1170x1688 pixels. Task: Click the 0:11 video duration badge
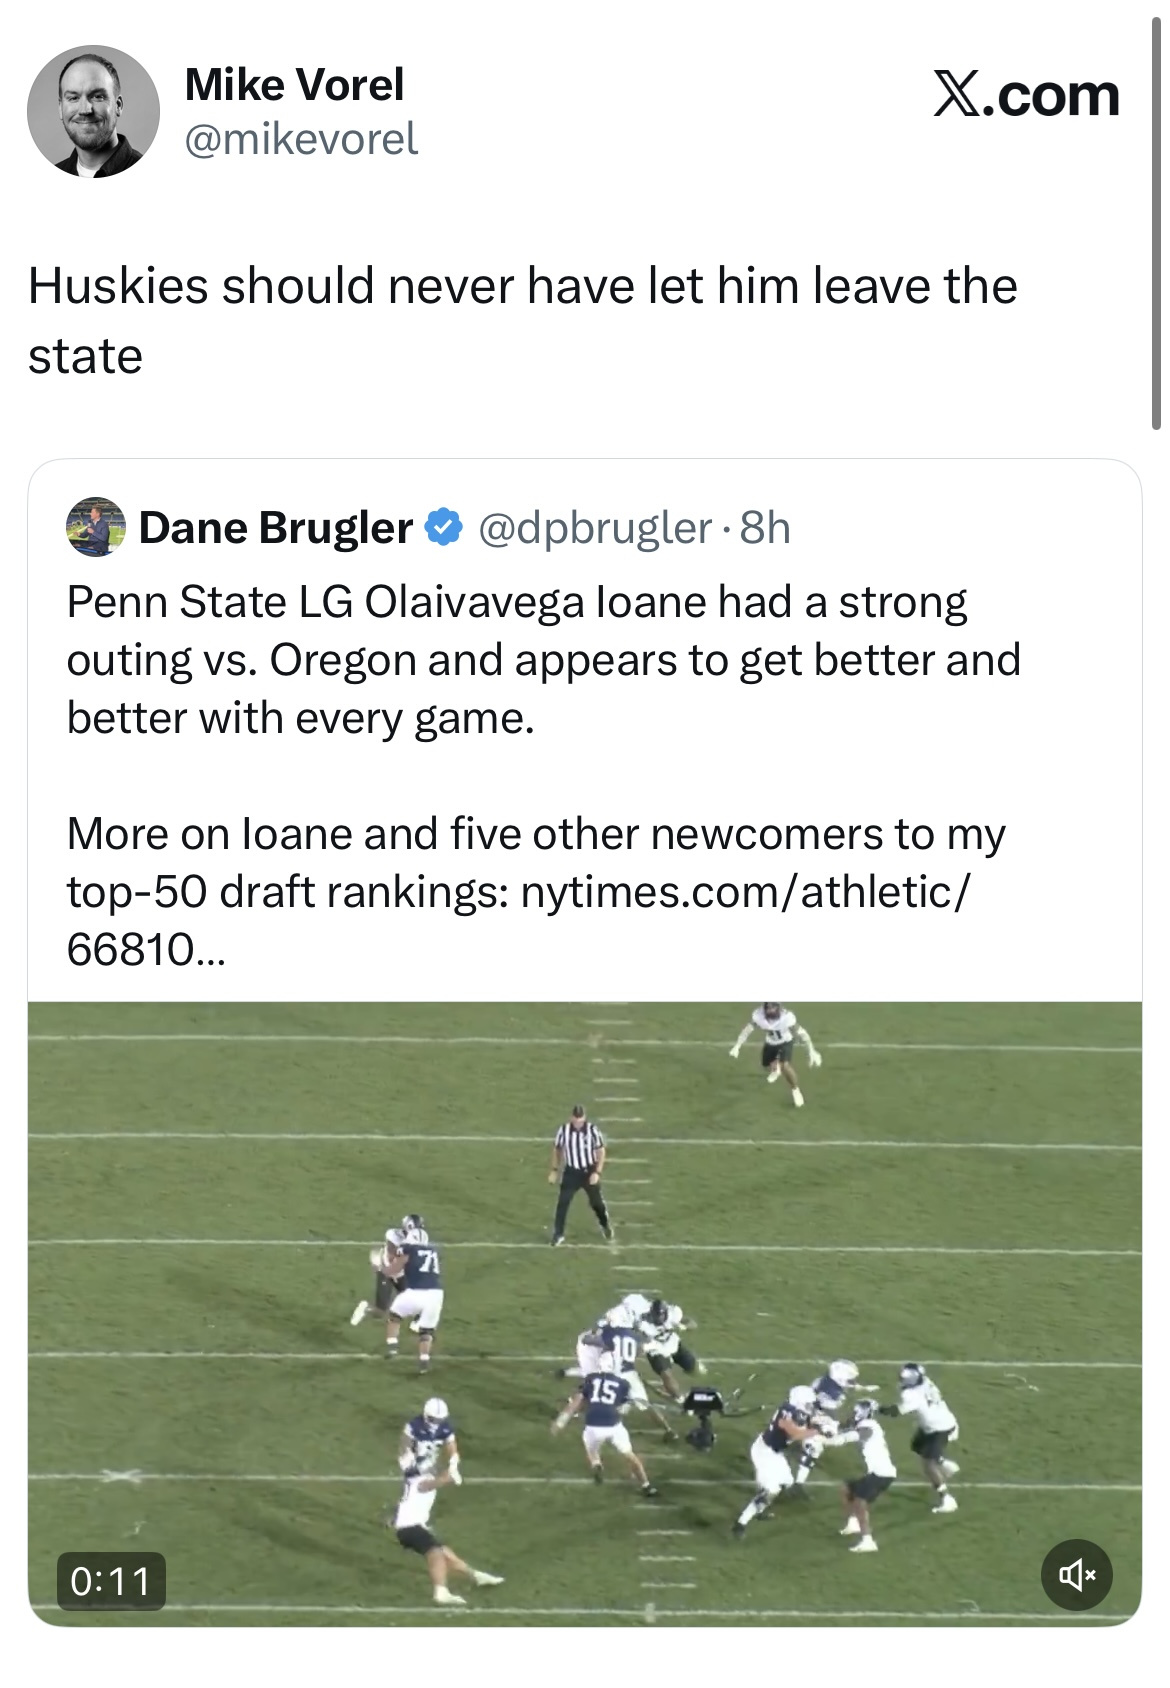(x=111, y=1580)
